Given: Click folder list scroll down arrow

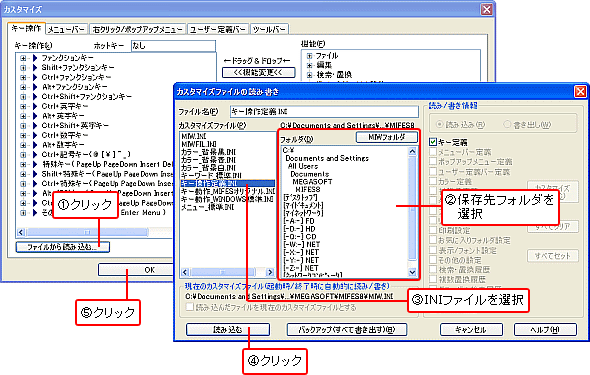Looking at the screenshot, I should 412,272.
